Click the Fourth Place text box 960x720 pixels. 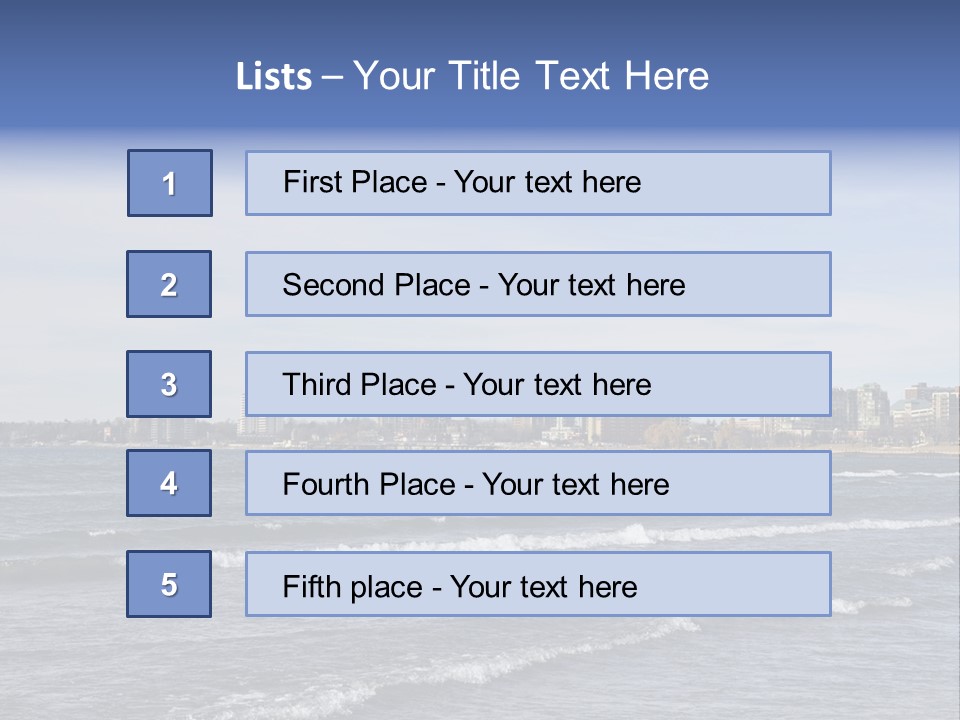coord(538,483)
